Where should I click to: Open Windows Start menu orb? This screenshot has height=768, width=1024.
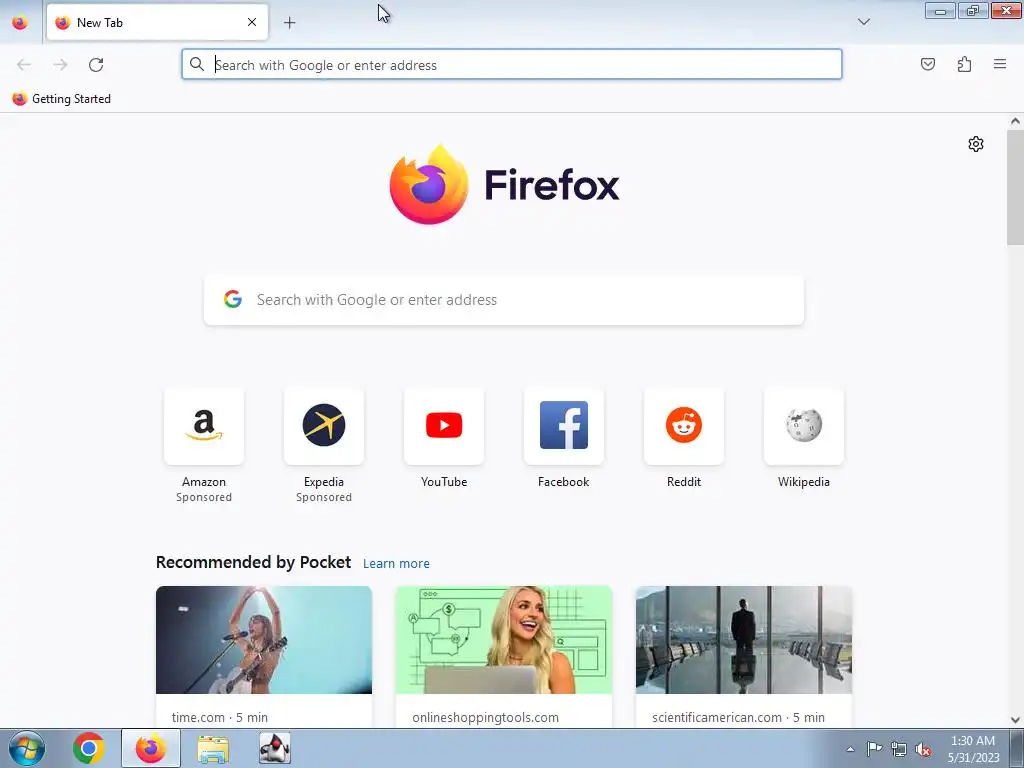pos(27,748)
